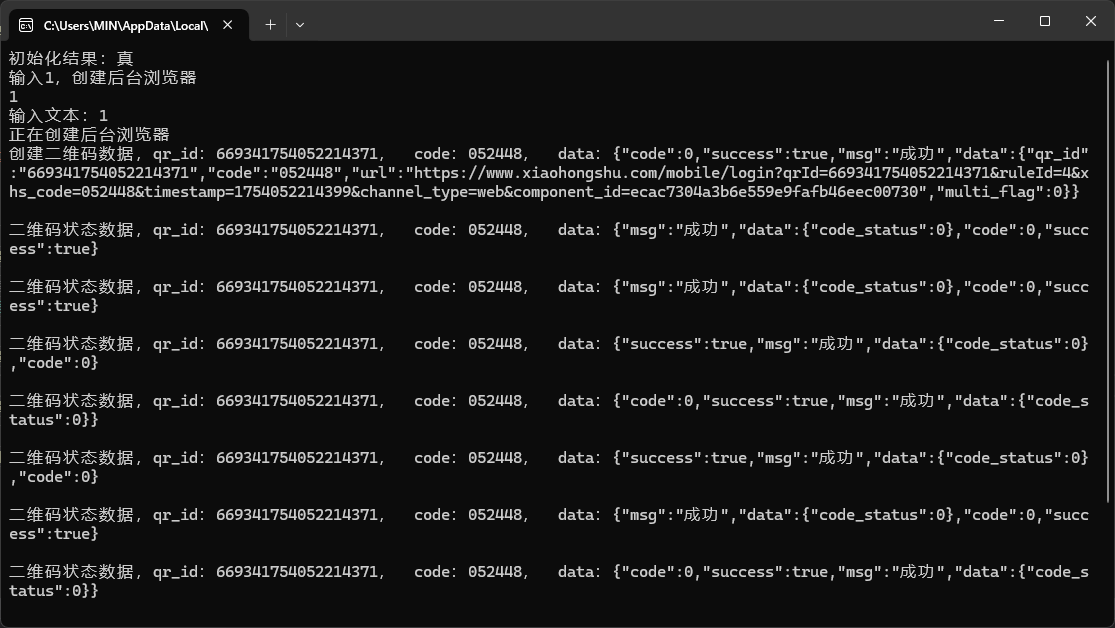Close the C:\Users\MIN\AppData\Local tab
Image resolution: width=1115 pixels, height=628 pixels.
pos(228,25)
